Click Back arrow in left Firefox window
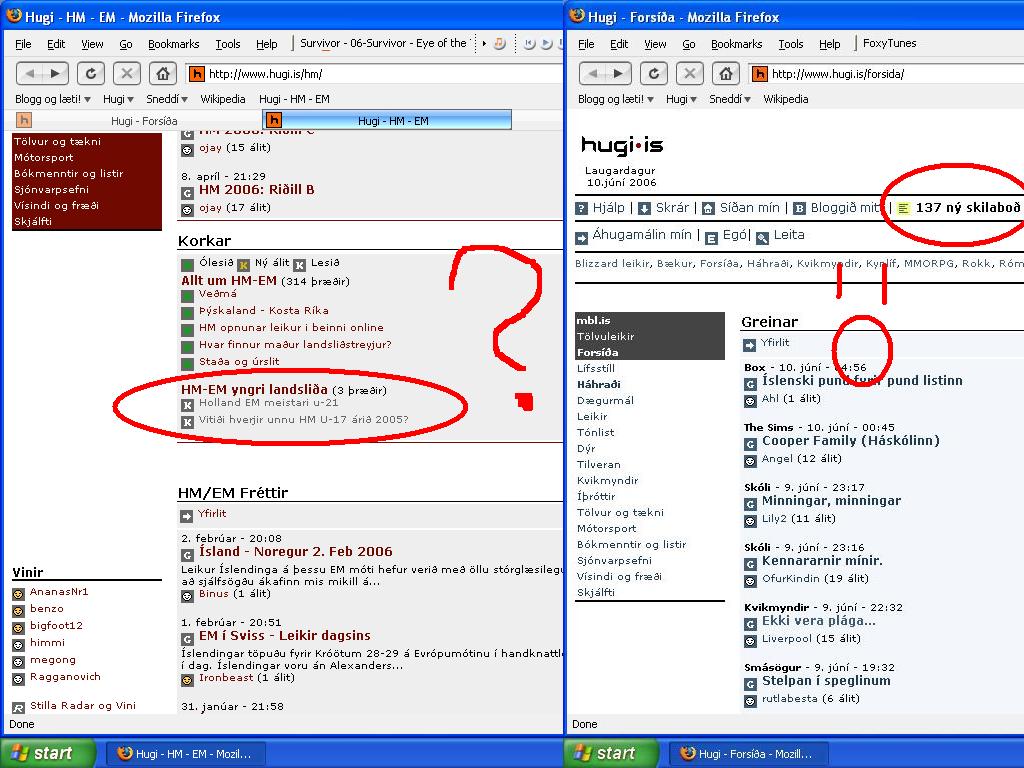The width and height of the screenshot is (1024, 768). point(29,74)
